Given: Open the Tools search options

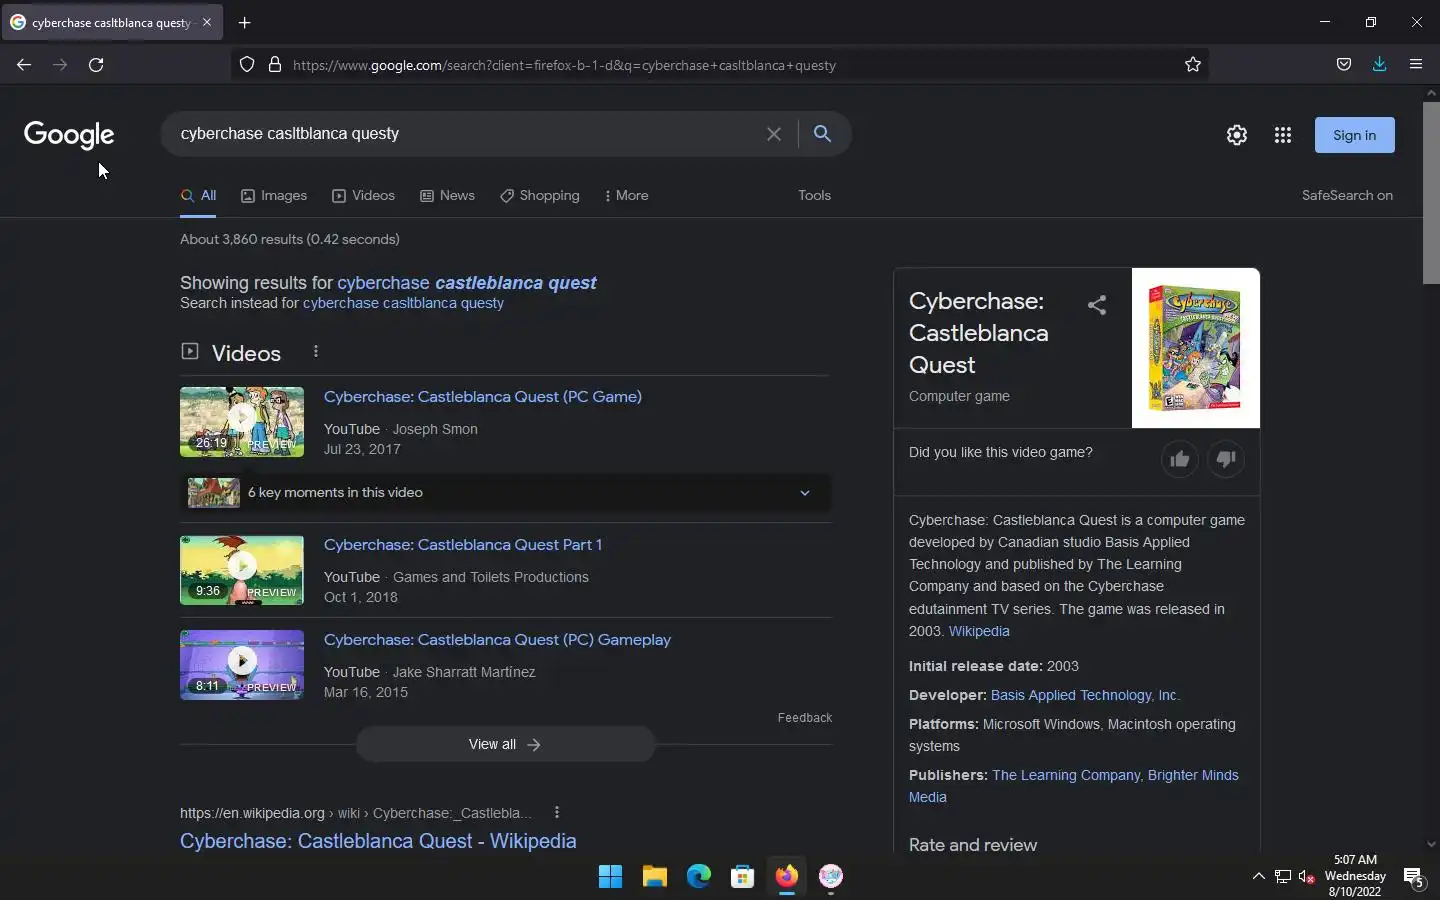Looking at the screenshot, I should point(814,196).
